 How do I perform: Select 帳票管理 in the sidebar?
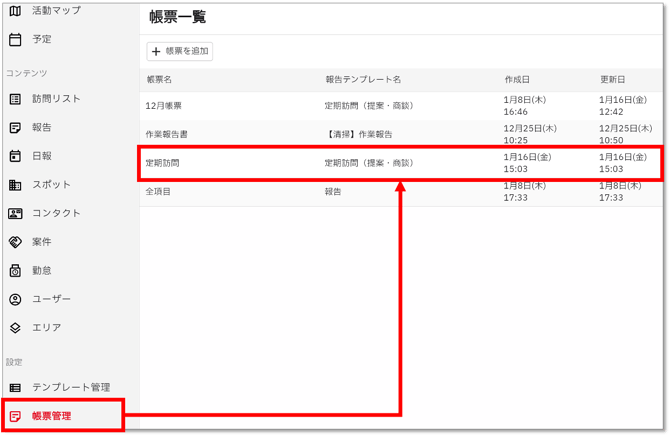point(51,416)
